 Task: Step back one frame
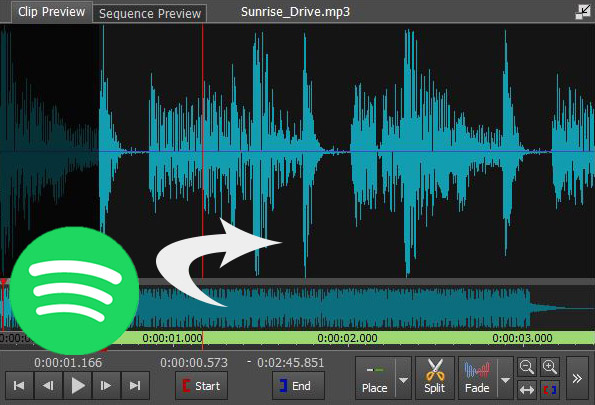(48, 386)
